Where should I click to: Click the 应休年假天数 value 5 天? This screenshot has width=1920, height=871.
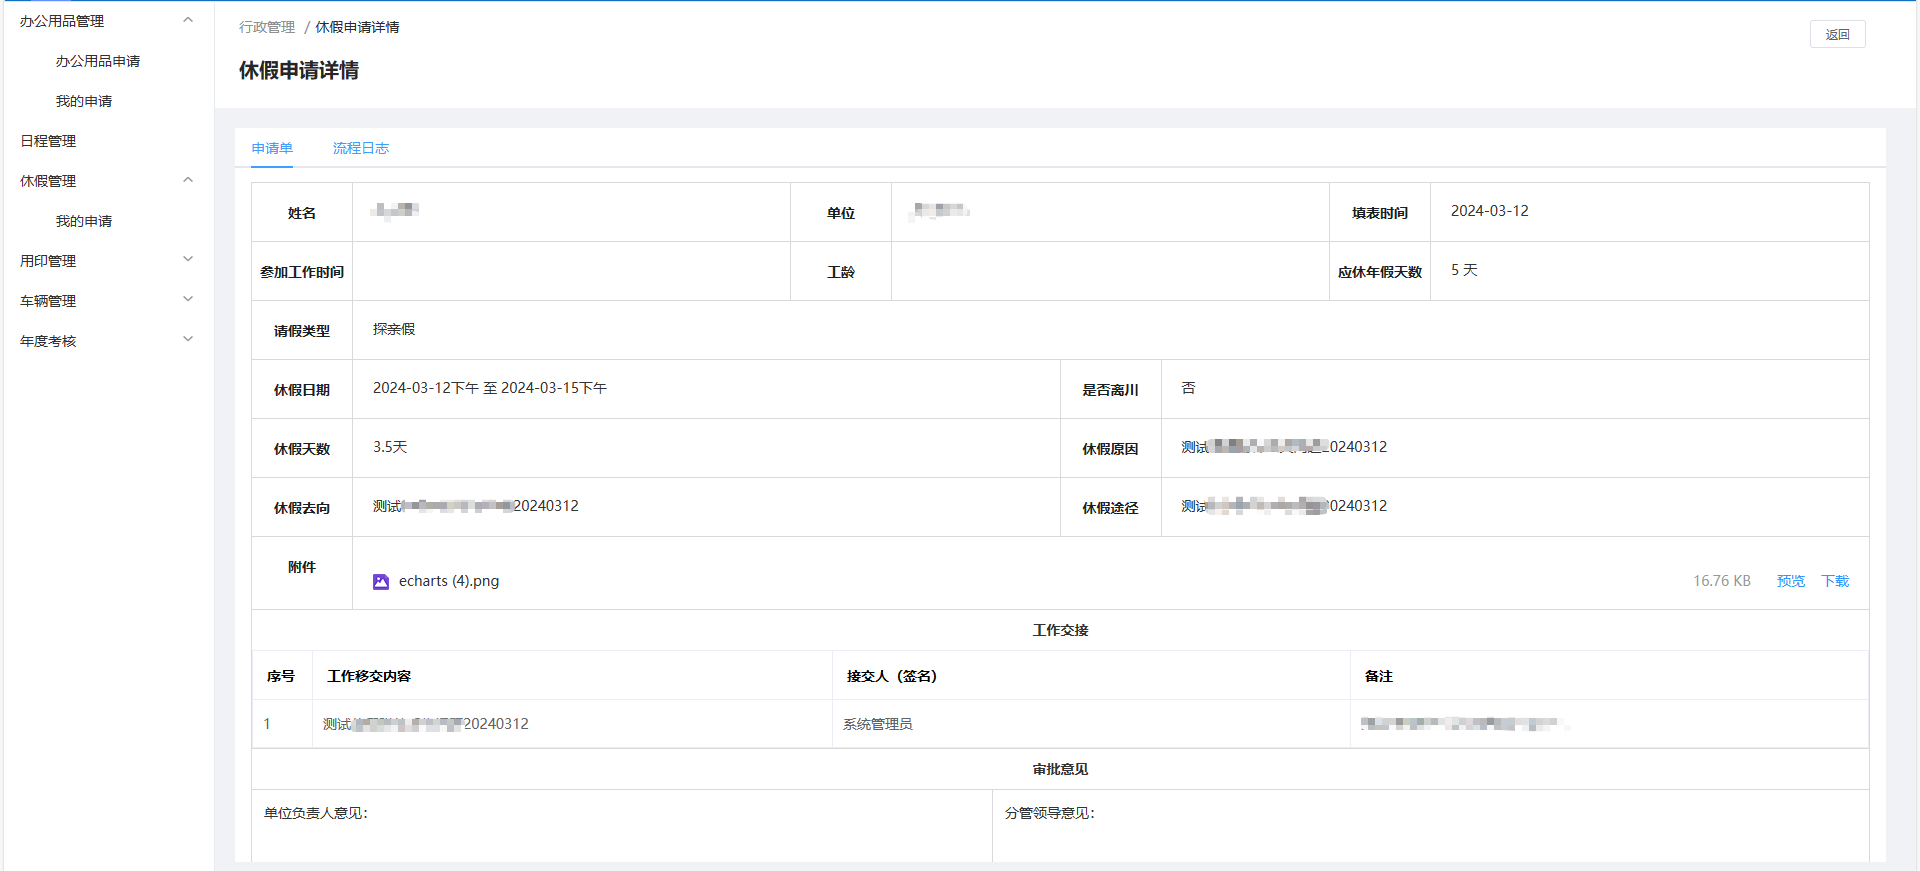click(x=1464, y=270)
